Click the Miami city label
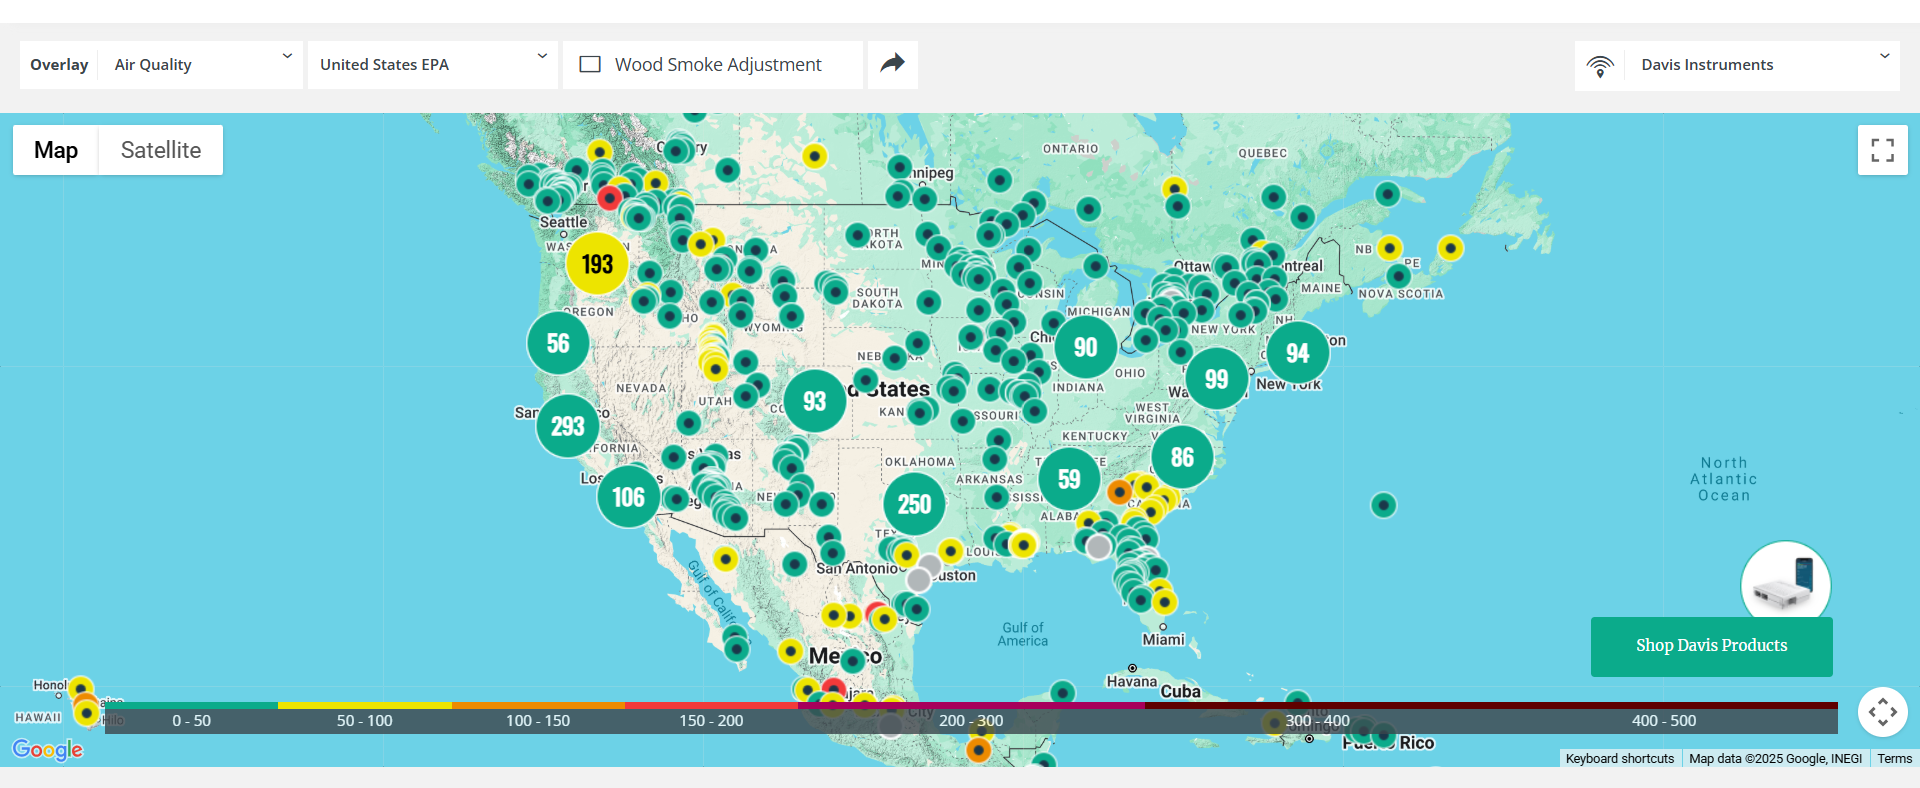The height and width of the screenshot is (788, 1920). click(1164, 640)
